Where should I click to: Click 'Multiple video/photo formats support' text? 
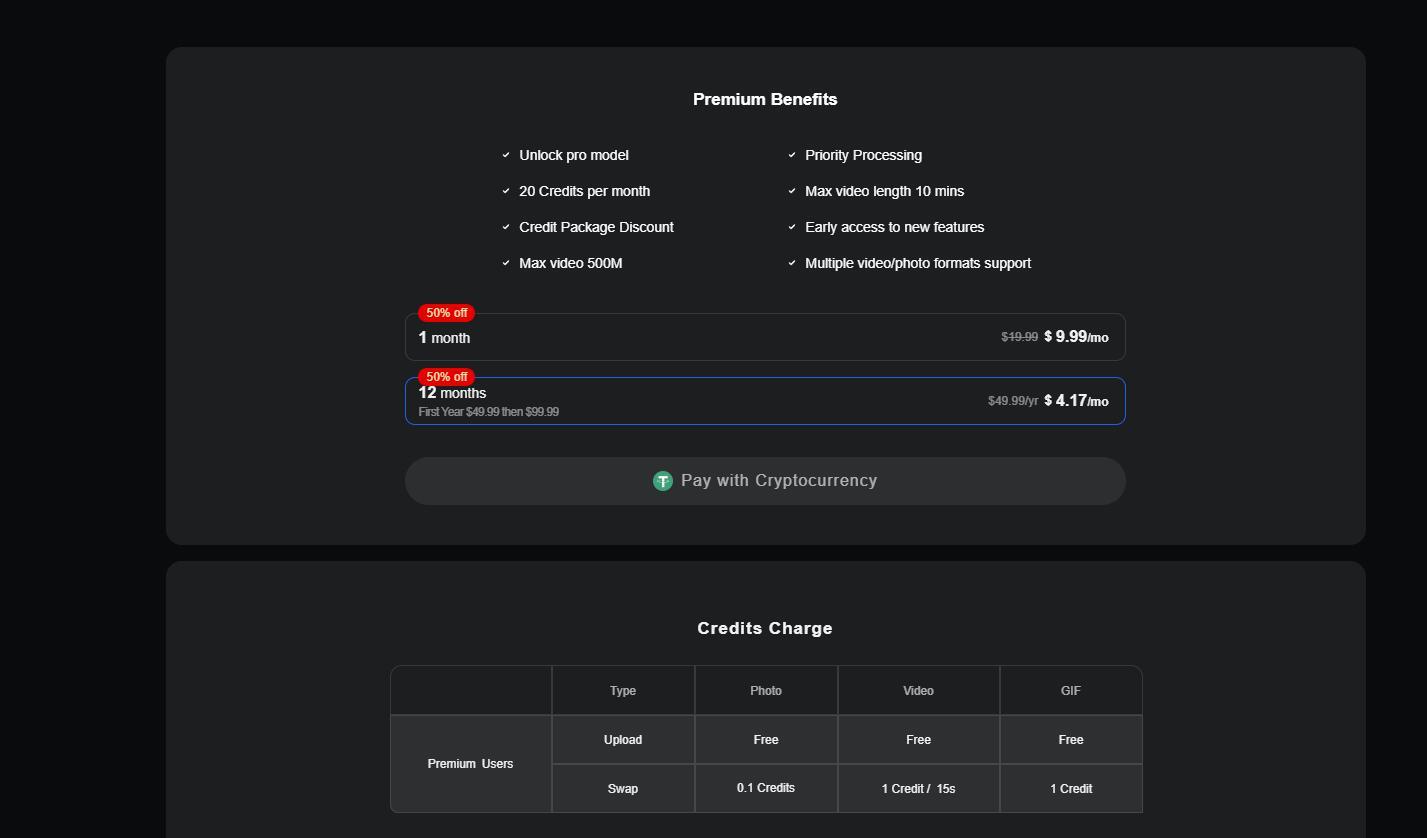tap(918, 263)
